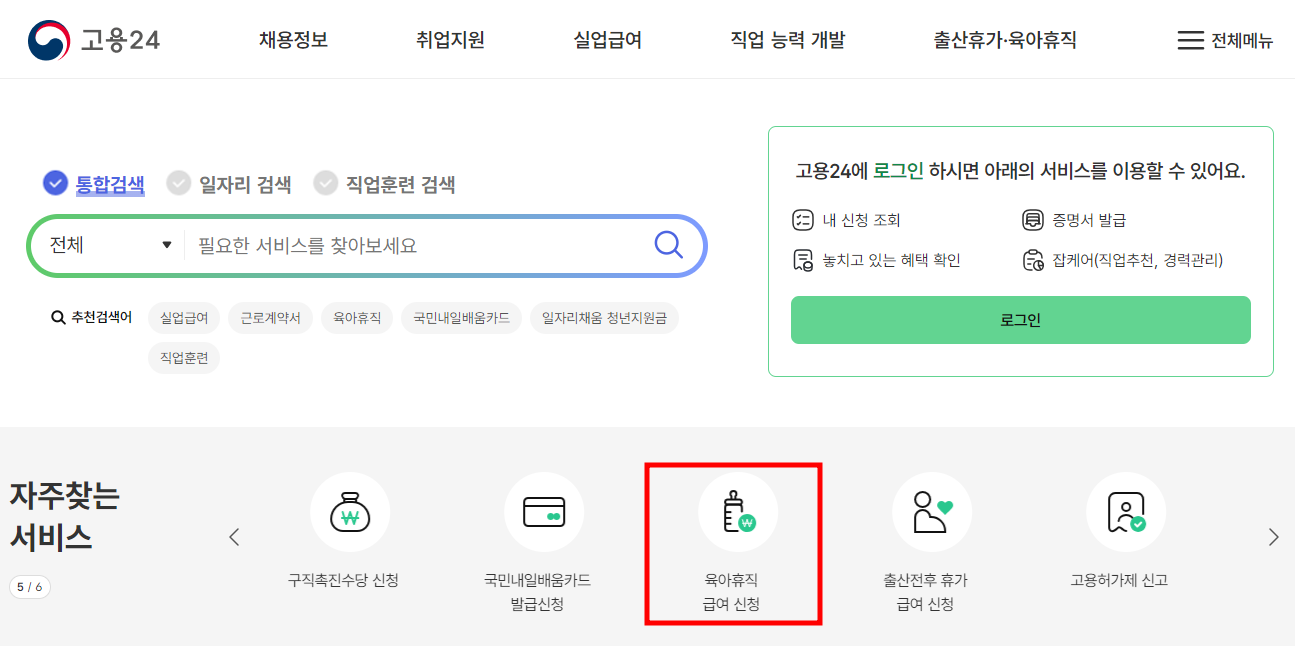The height and width of the screenshot is (646, 1295).
Task: Open the 실업급여 menu
Action: (x=607, y=40)
